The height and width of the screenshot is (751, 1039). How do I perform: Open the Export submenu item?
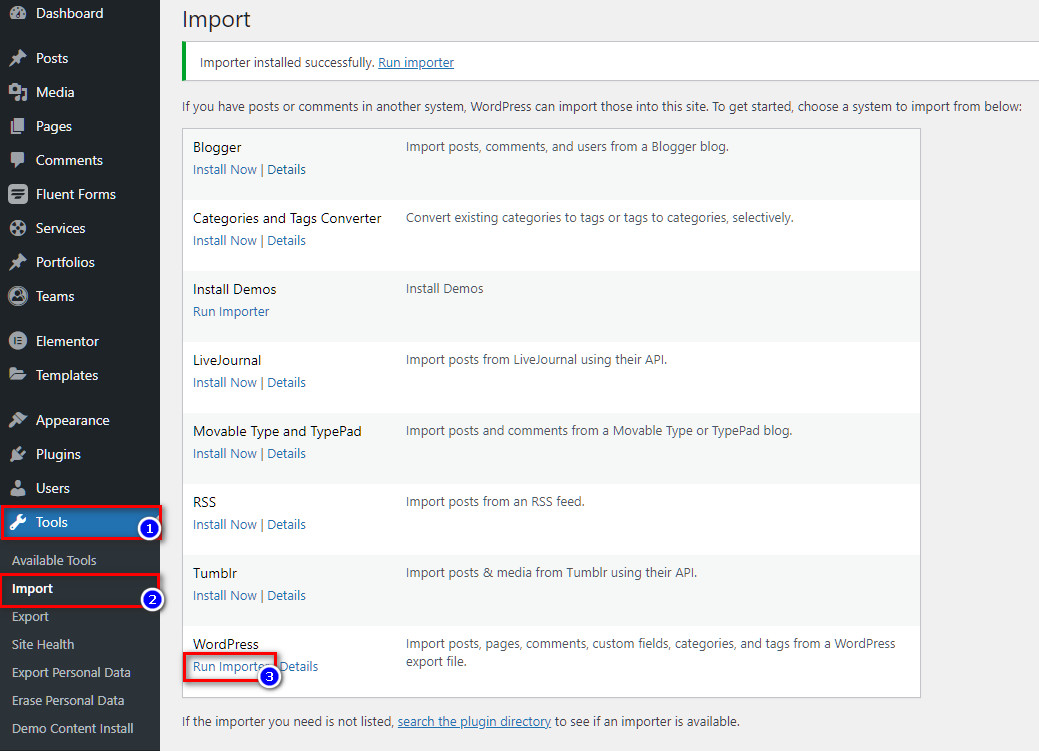coord(30,616)
